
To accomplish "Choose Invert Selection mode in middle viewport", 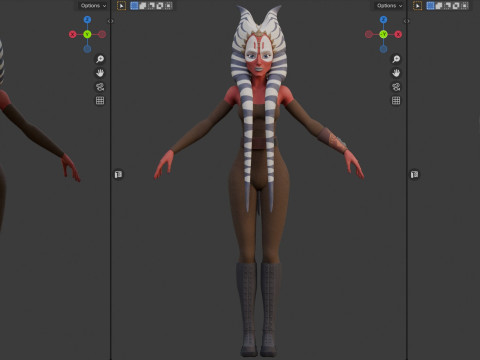I will pos(160,6).
